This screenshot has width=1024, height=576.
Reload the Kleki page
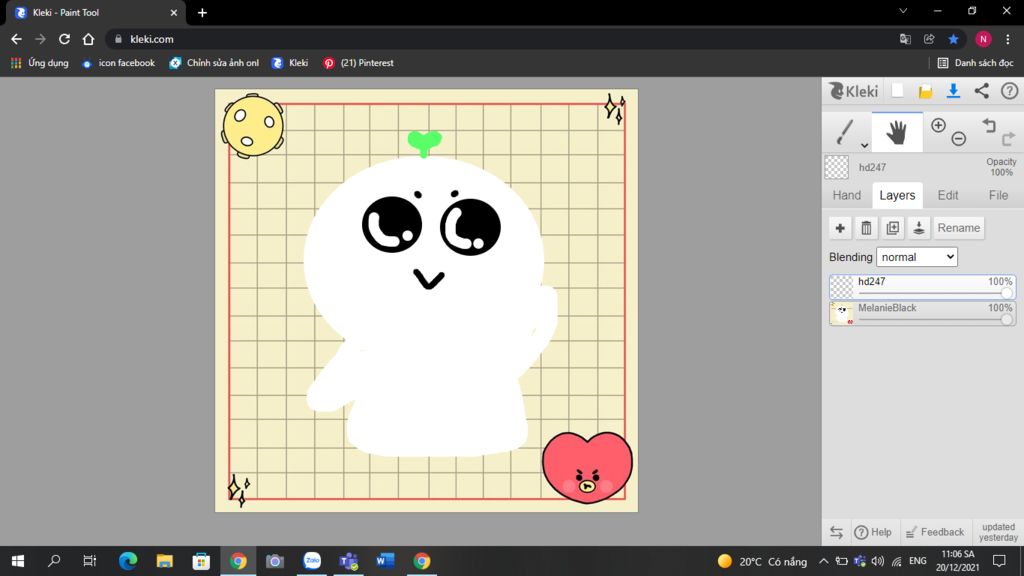click(x=64, y=39)
